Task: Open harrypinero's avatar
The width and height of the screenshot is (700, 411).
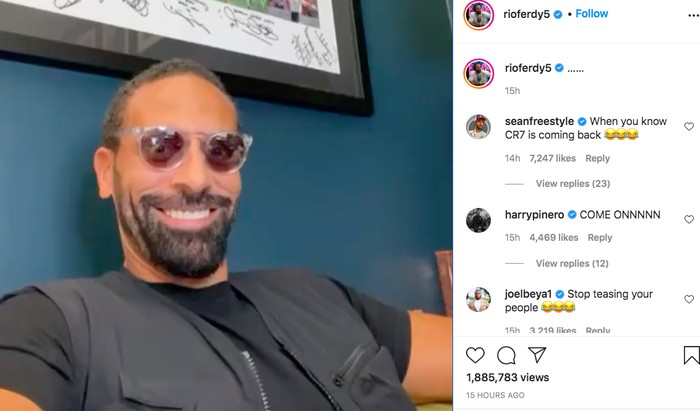Action: coord(479,220)
